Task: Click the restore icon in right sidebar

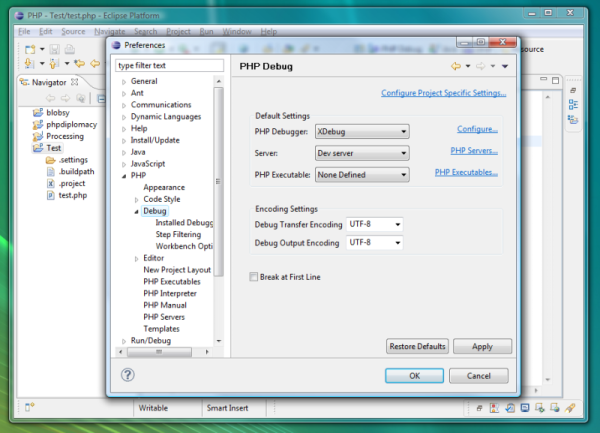Action: pos(573,90)
